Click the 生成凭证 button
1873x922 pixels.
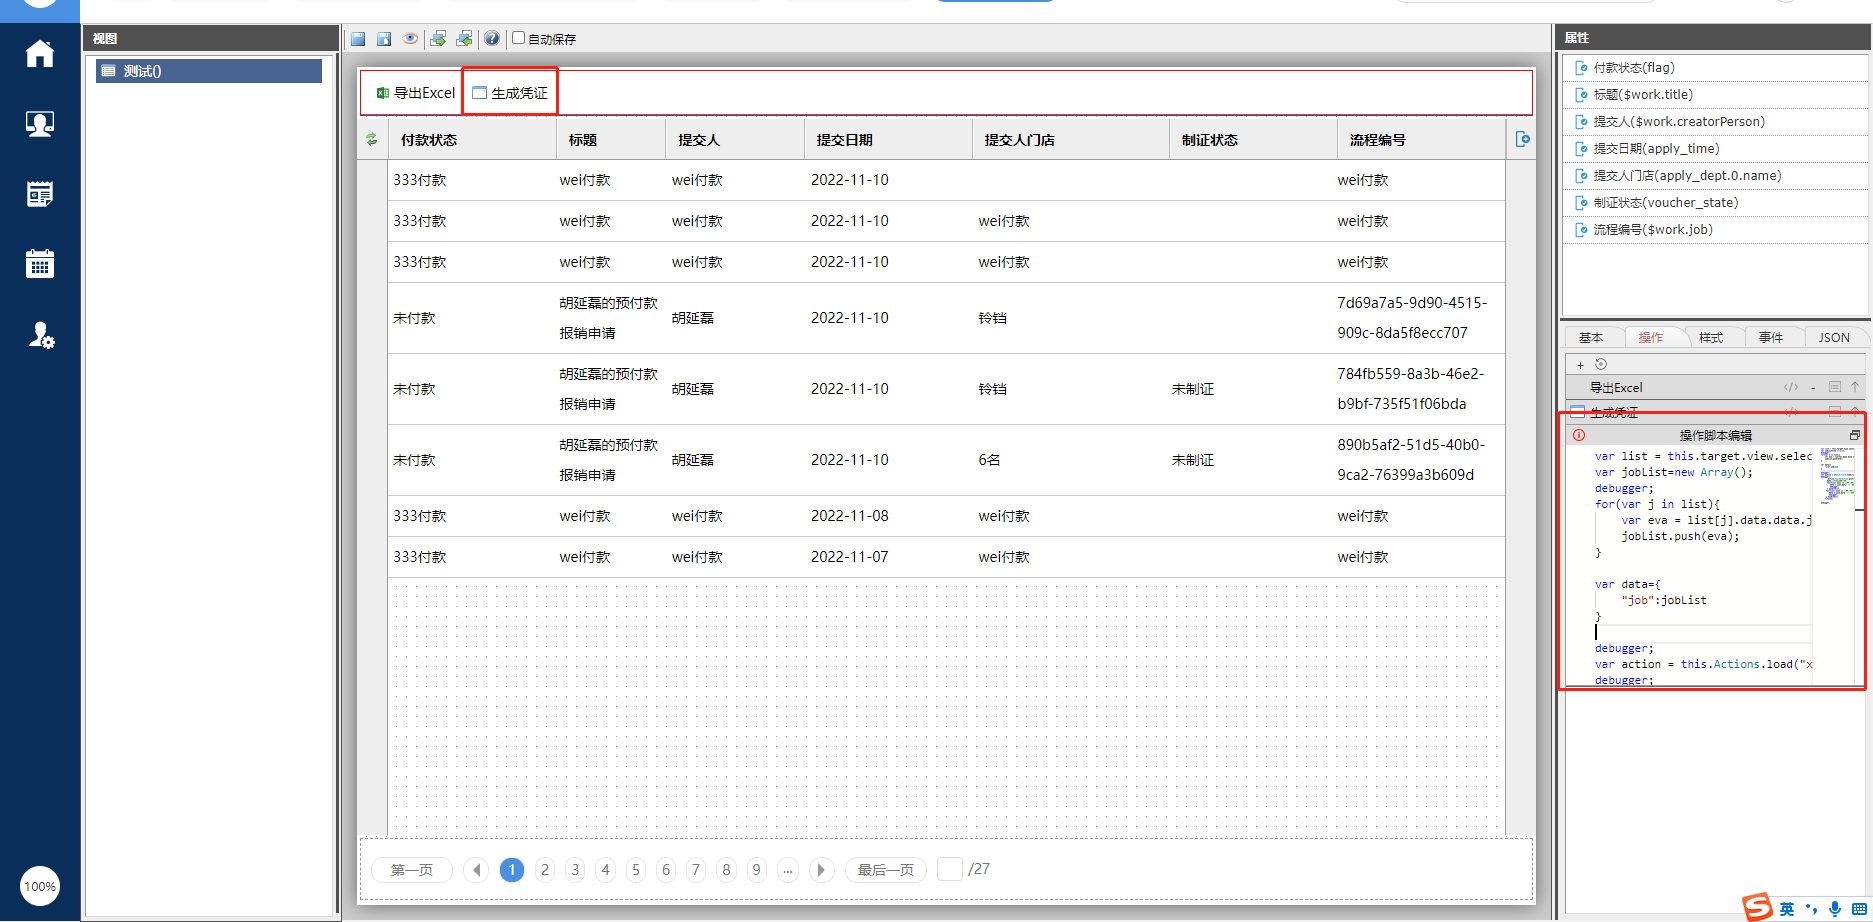click(510, 93)
